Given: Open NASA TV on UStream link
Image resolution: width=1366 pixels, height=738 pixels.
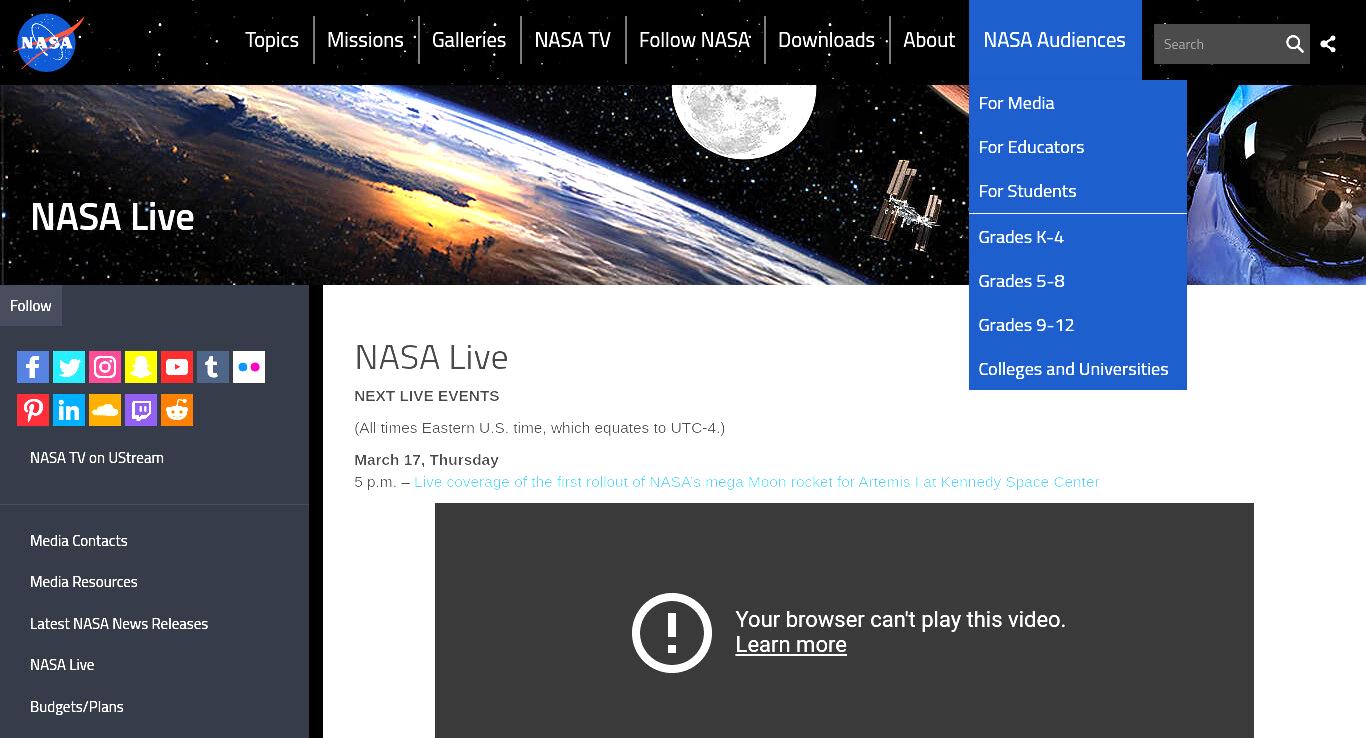Looking at the screenshot, I should tap(97, 458).
